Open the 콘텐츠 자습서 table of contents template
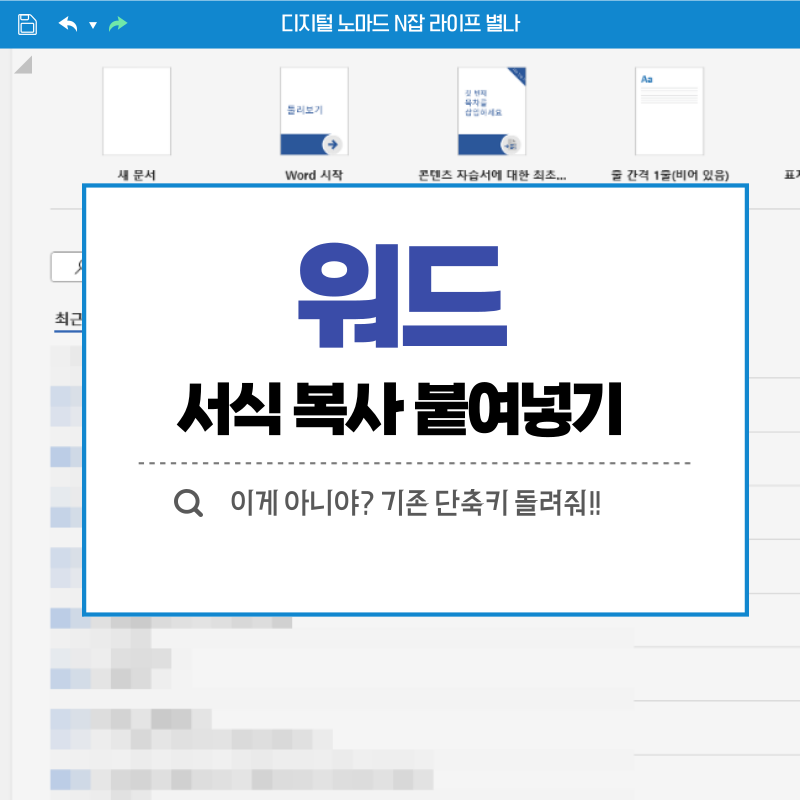This screenshot has width=800, height=800. click(492, 111)
